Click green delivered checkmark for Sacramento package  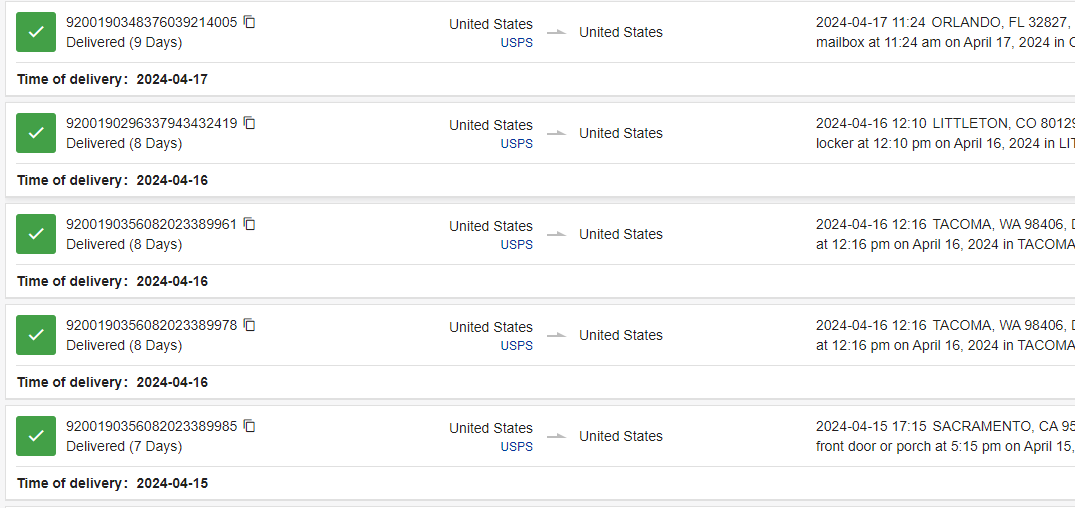coord(36,436)
